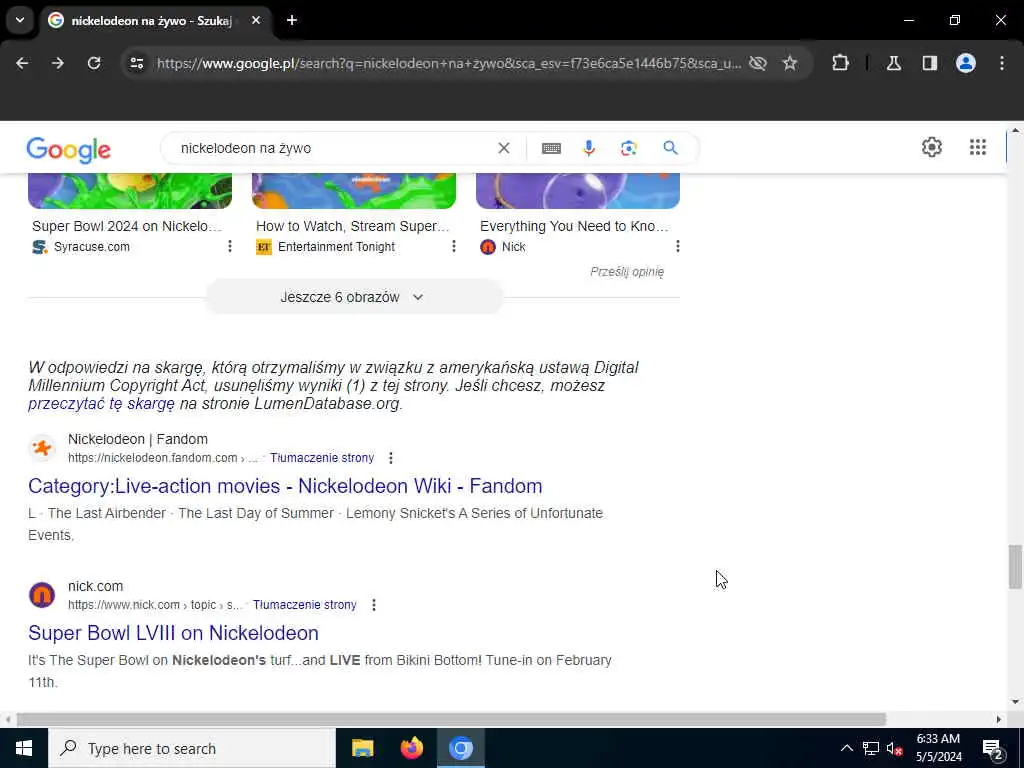
Task: Open 'Everything You Need to Kno...' image thumbnail
Action: (x=578, y=191)
